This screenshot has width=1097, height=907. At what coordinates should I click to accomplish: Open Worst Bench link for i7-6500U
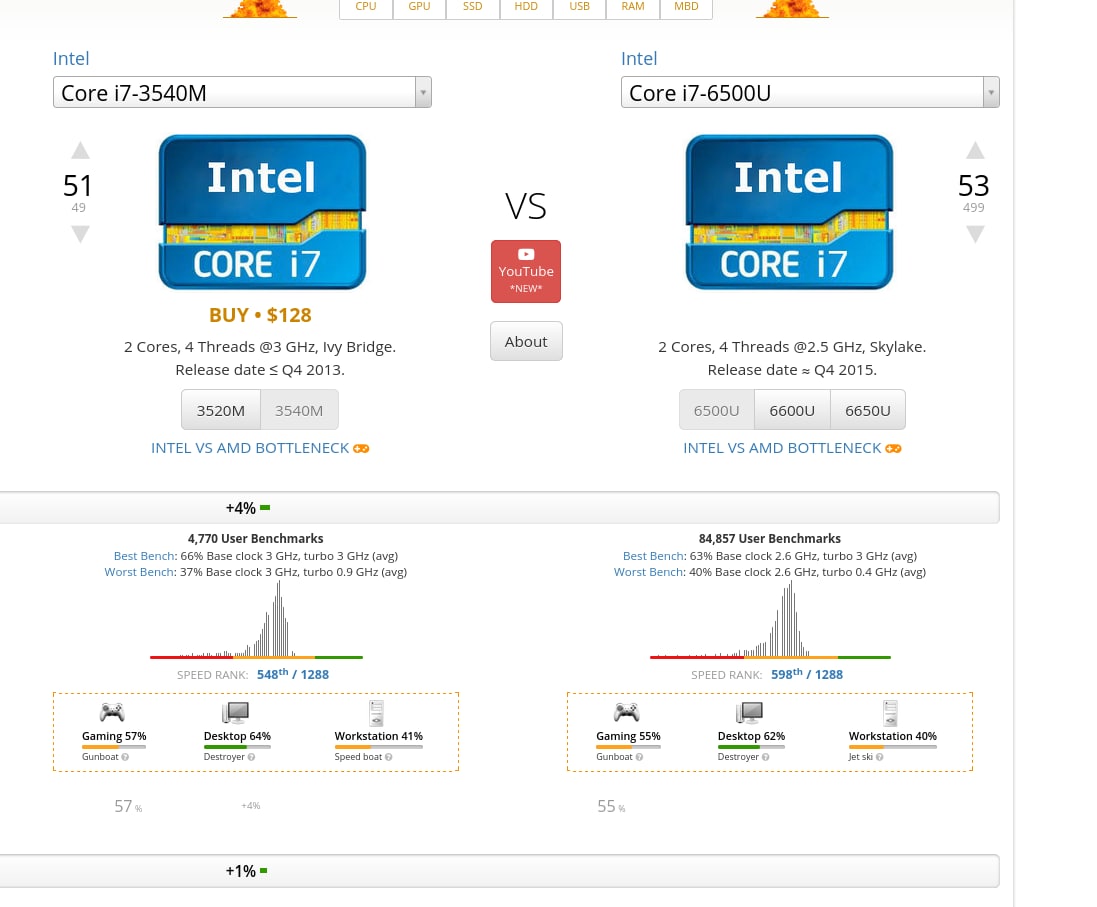point(649,572)
